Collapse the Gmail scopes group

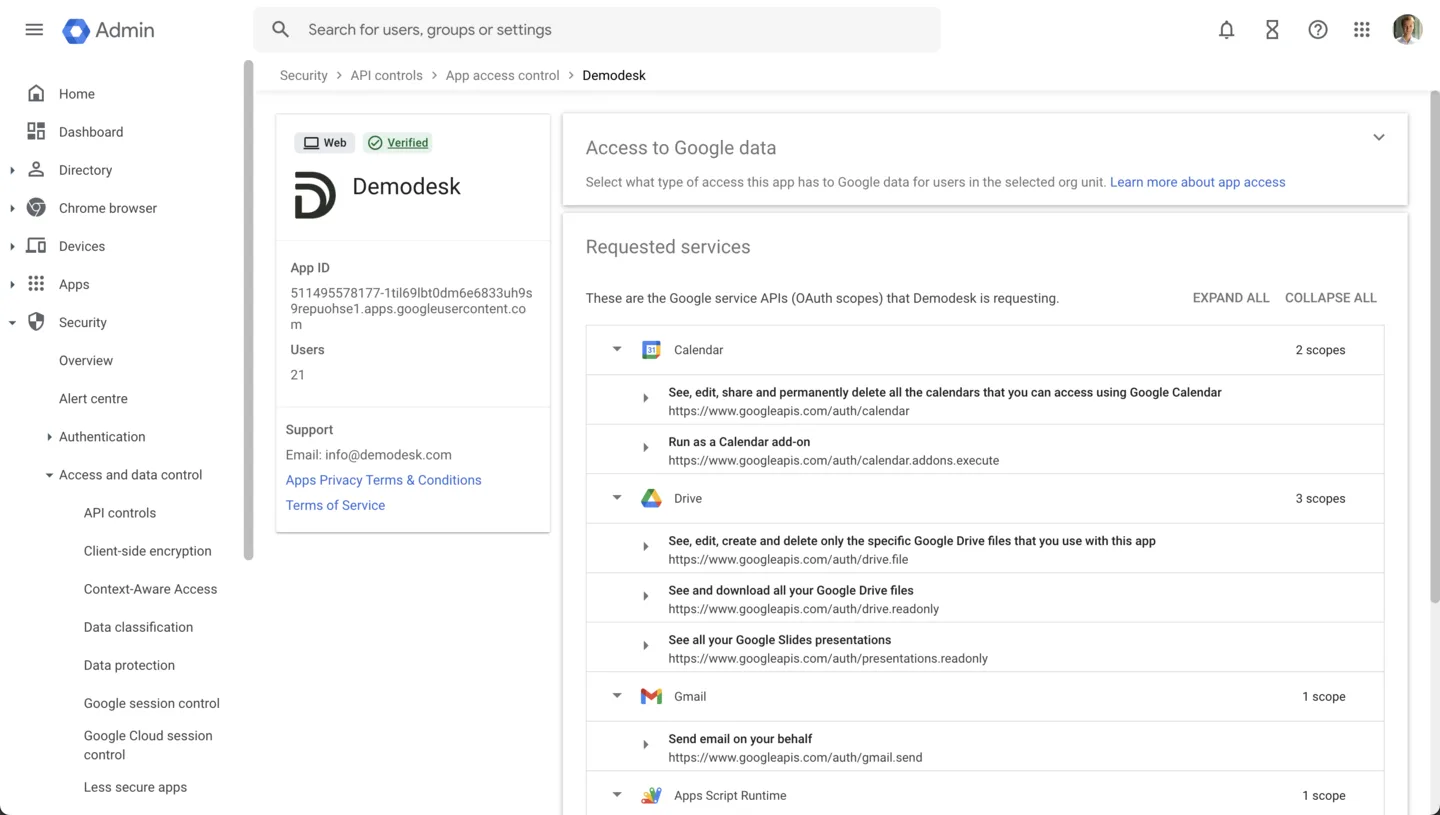click(617, 695)
